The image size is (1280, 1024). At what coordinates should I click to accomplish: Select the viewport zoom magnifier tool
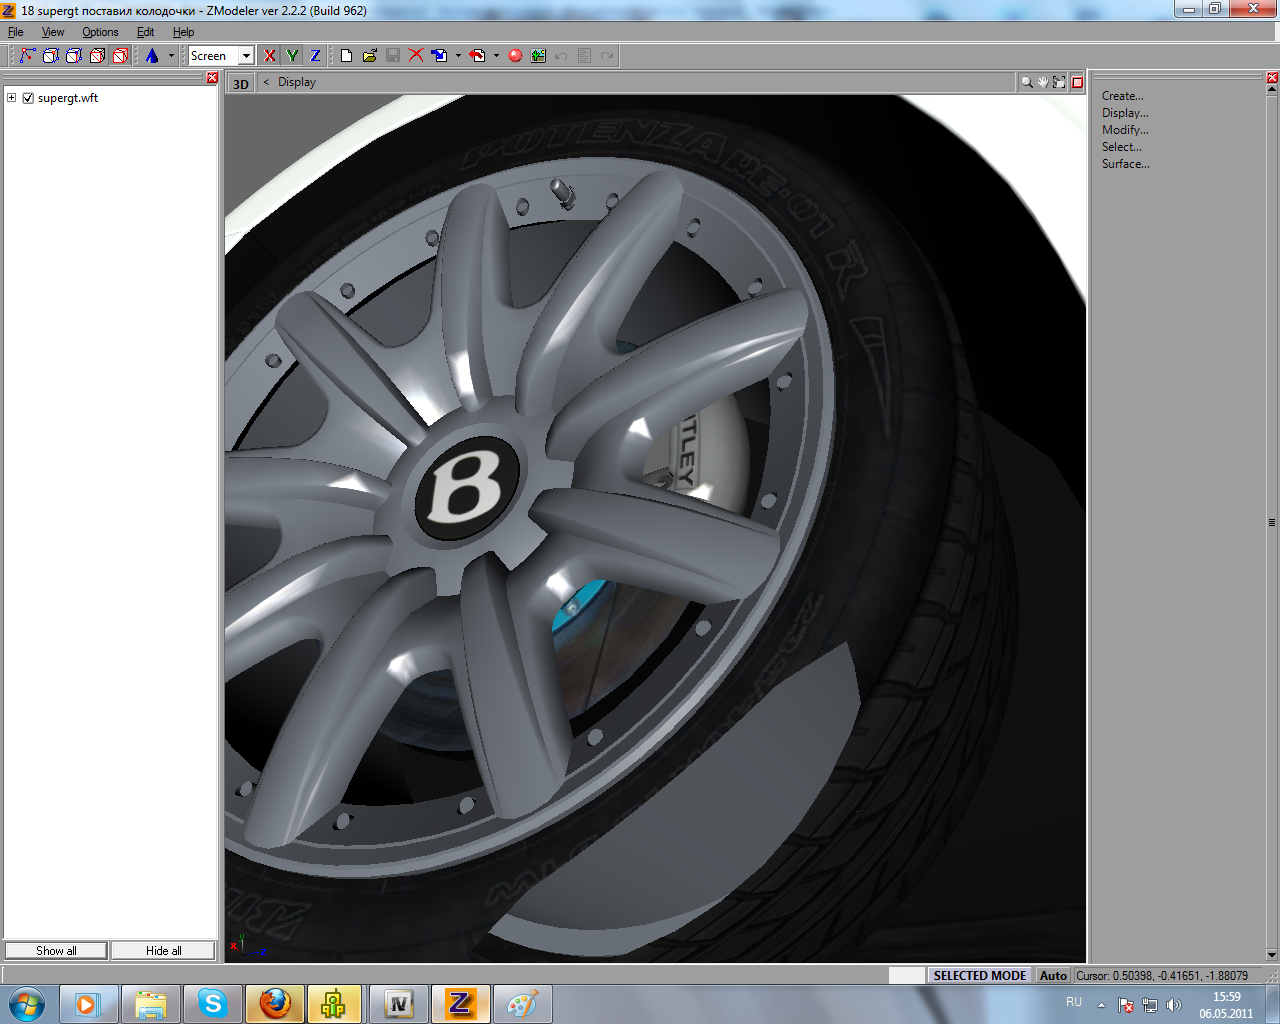click(x=1026, y=83)
